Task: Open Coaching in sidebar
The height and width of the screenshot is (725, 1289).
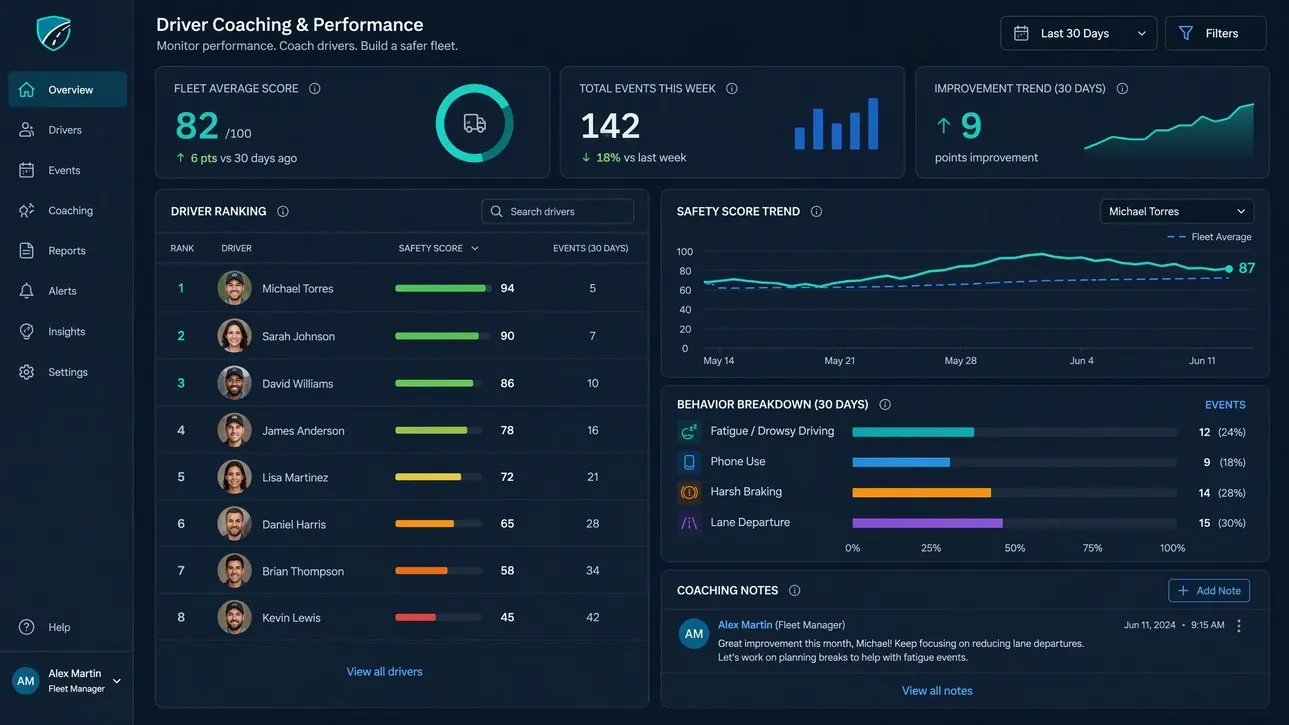Action: [x=67, y=210]
